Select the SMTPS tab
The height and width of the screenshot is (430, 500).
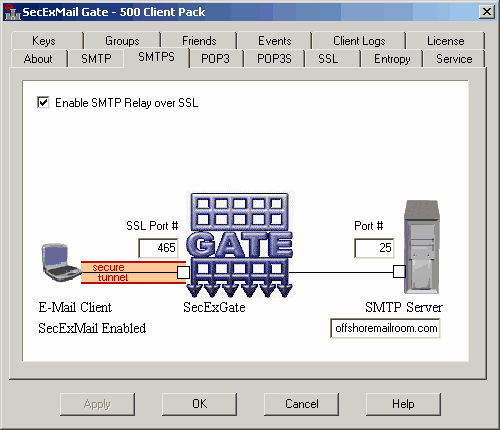156,57
